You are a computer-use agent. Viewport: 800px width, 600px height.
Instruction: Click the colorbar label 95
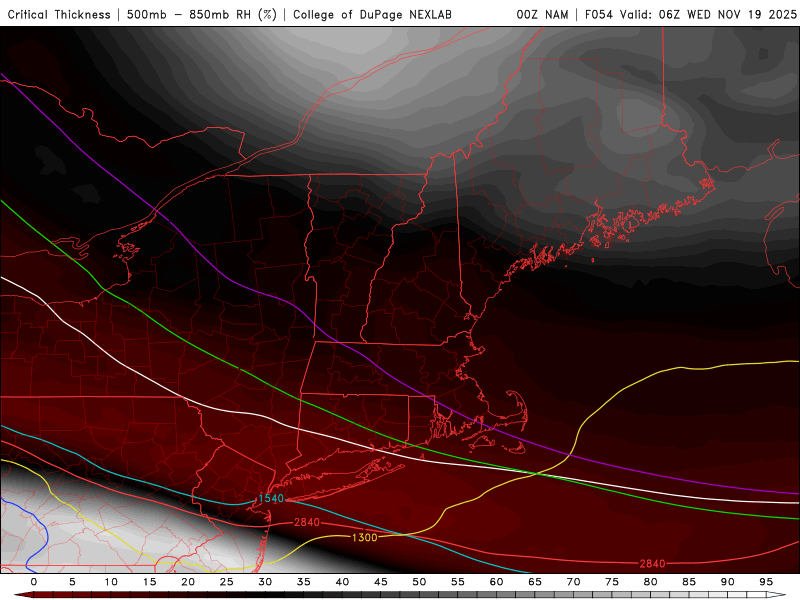766,582
